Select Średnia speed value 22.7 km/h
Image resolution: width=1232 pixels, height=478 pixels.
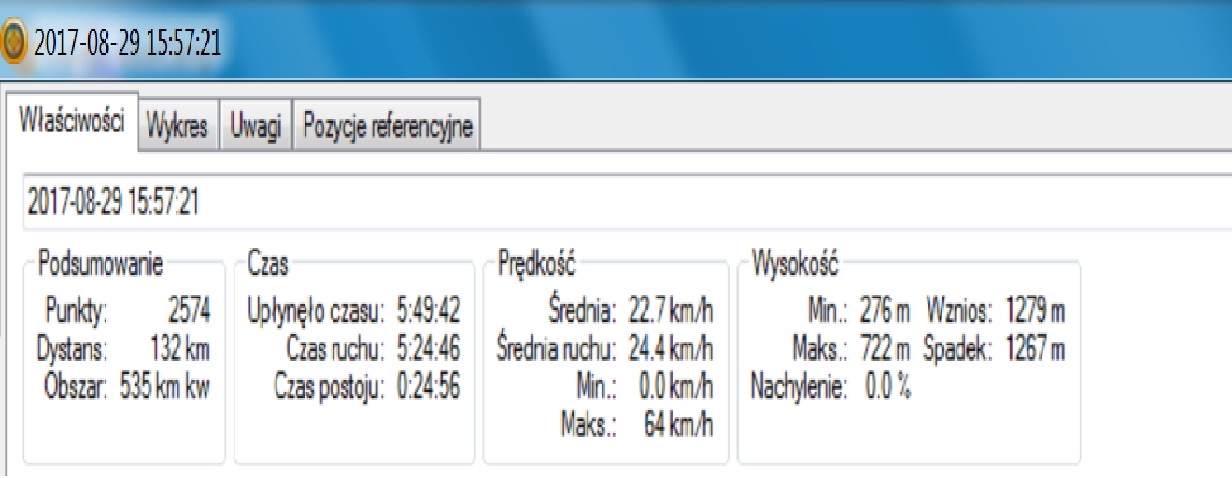coord(669,311)
